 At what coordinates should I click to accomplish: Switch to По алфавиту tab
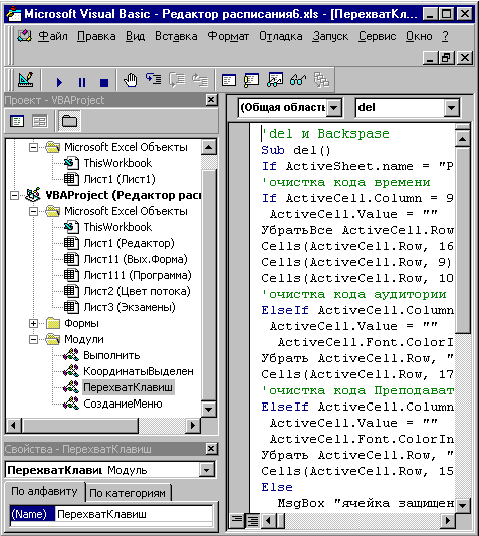(x=44, y=492)
